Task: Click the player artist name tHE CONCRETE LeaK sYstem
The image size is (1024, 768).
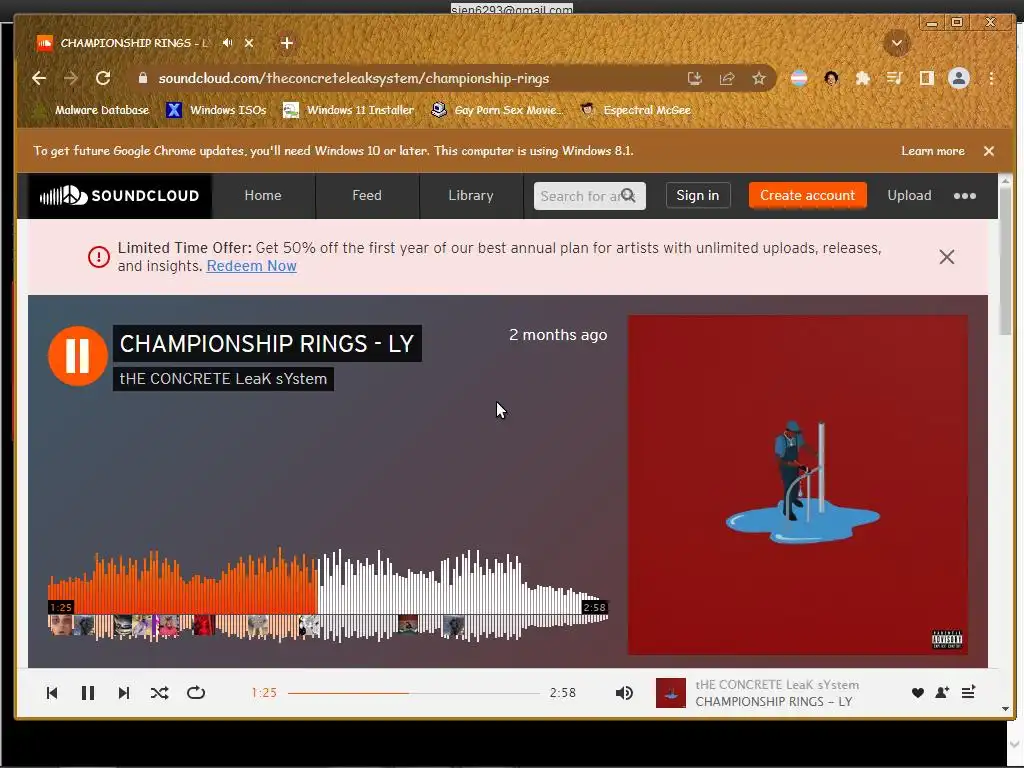Action: [x=777, y=684]
